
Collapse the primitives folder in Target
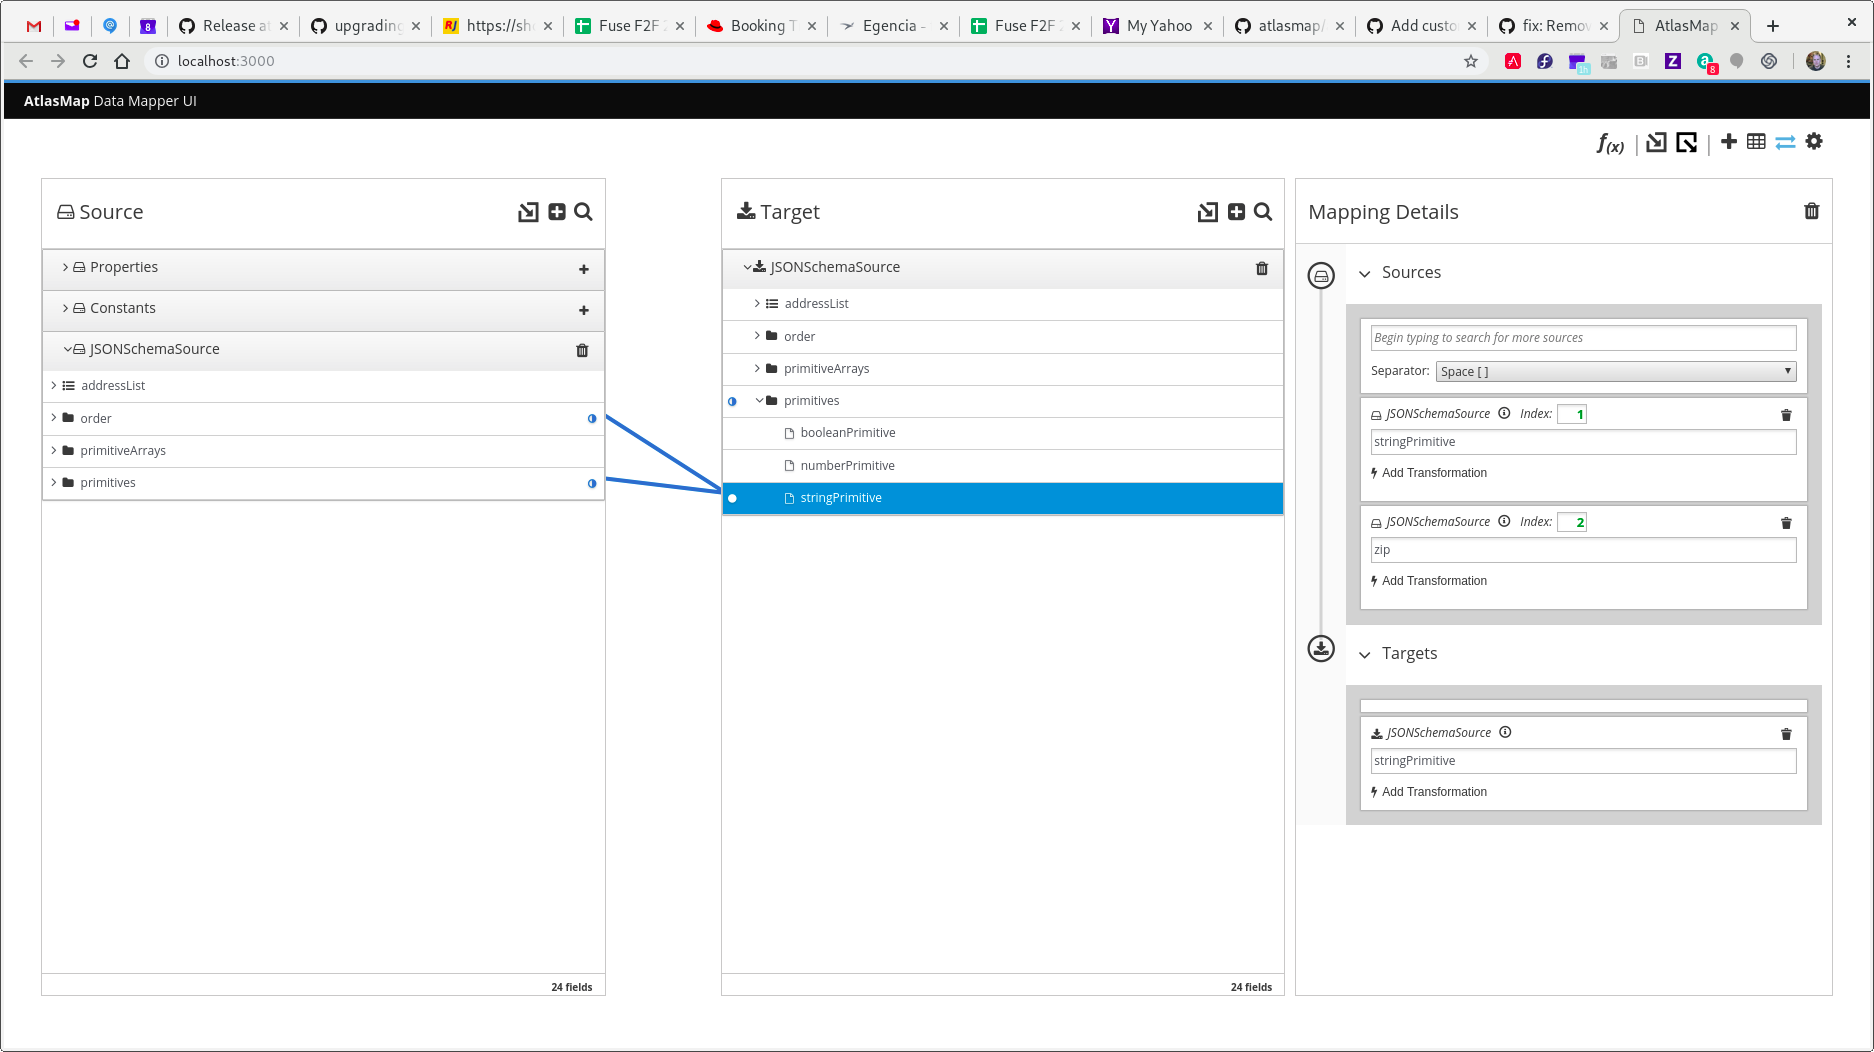point(759,400)
